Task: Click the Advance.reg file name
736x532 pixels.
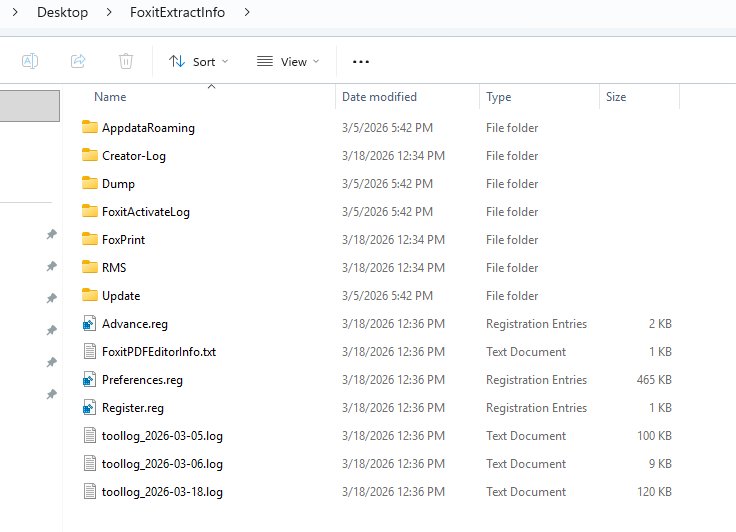Action: pos(135,324)
